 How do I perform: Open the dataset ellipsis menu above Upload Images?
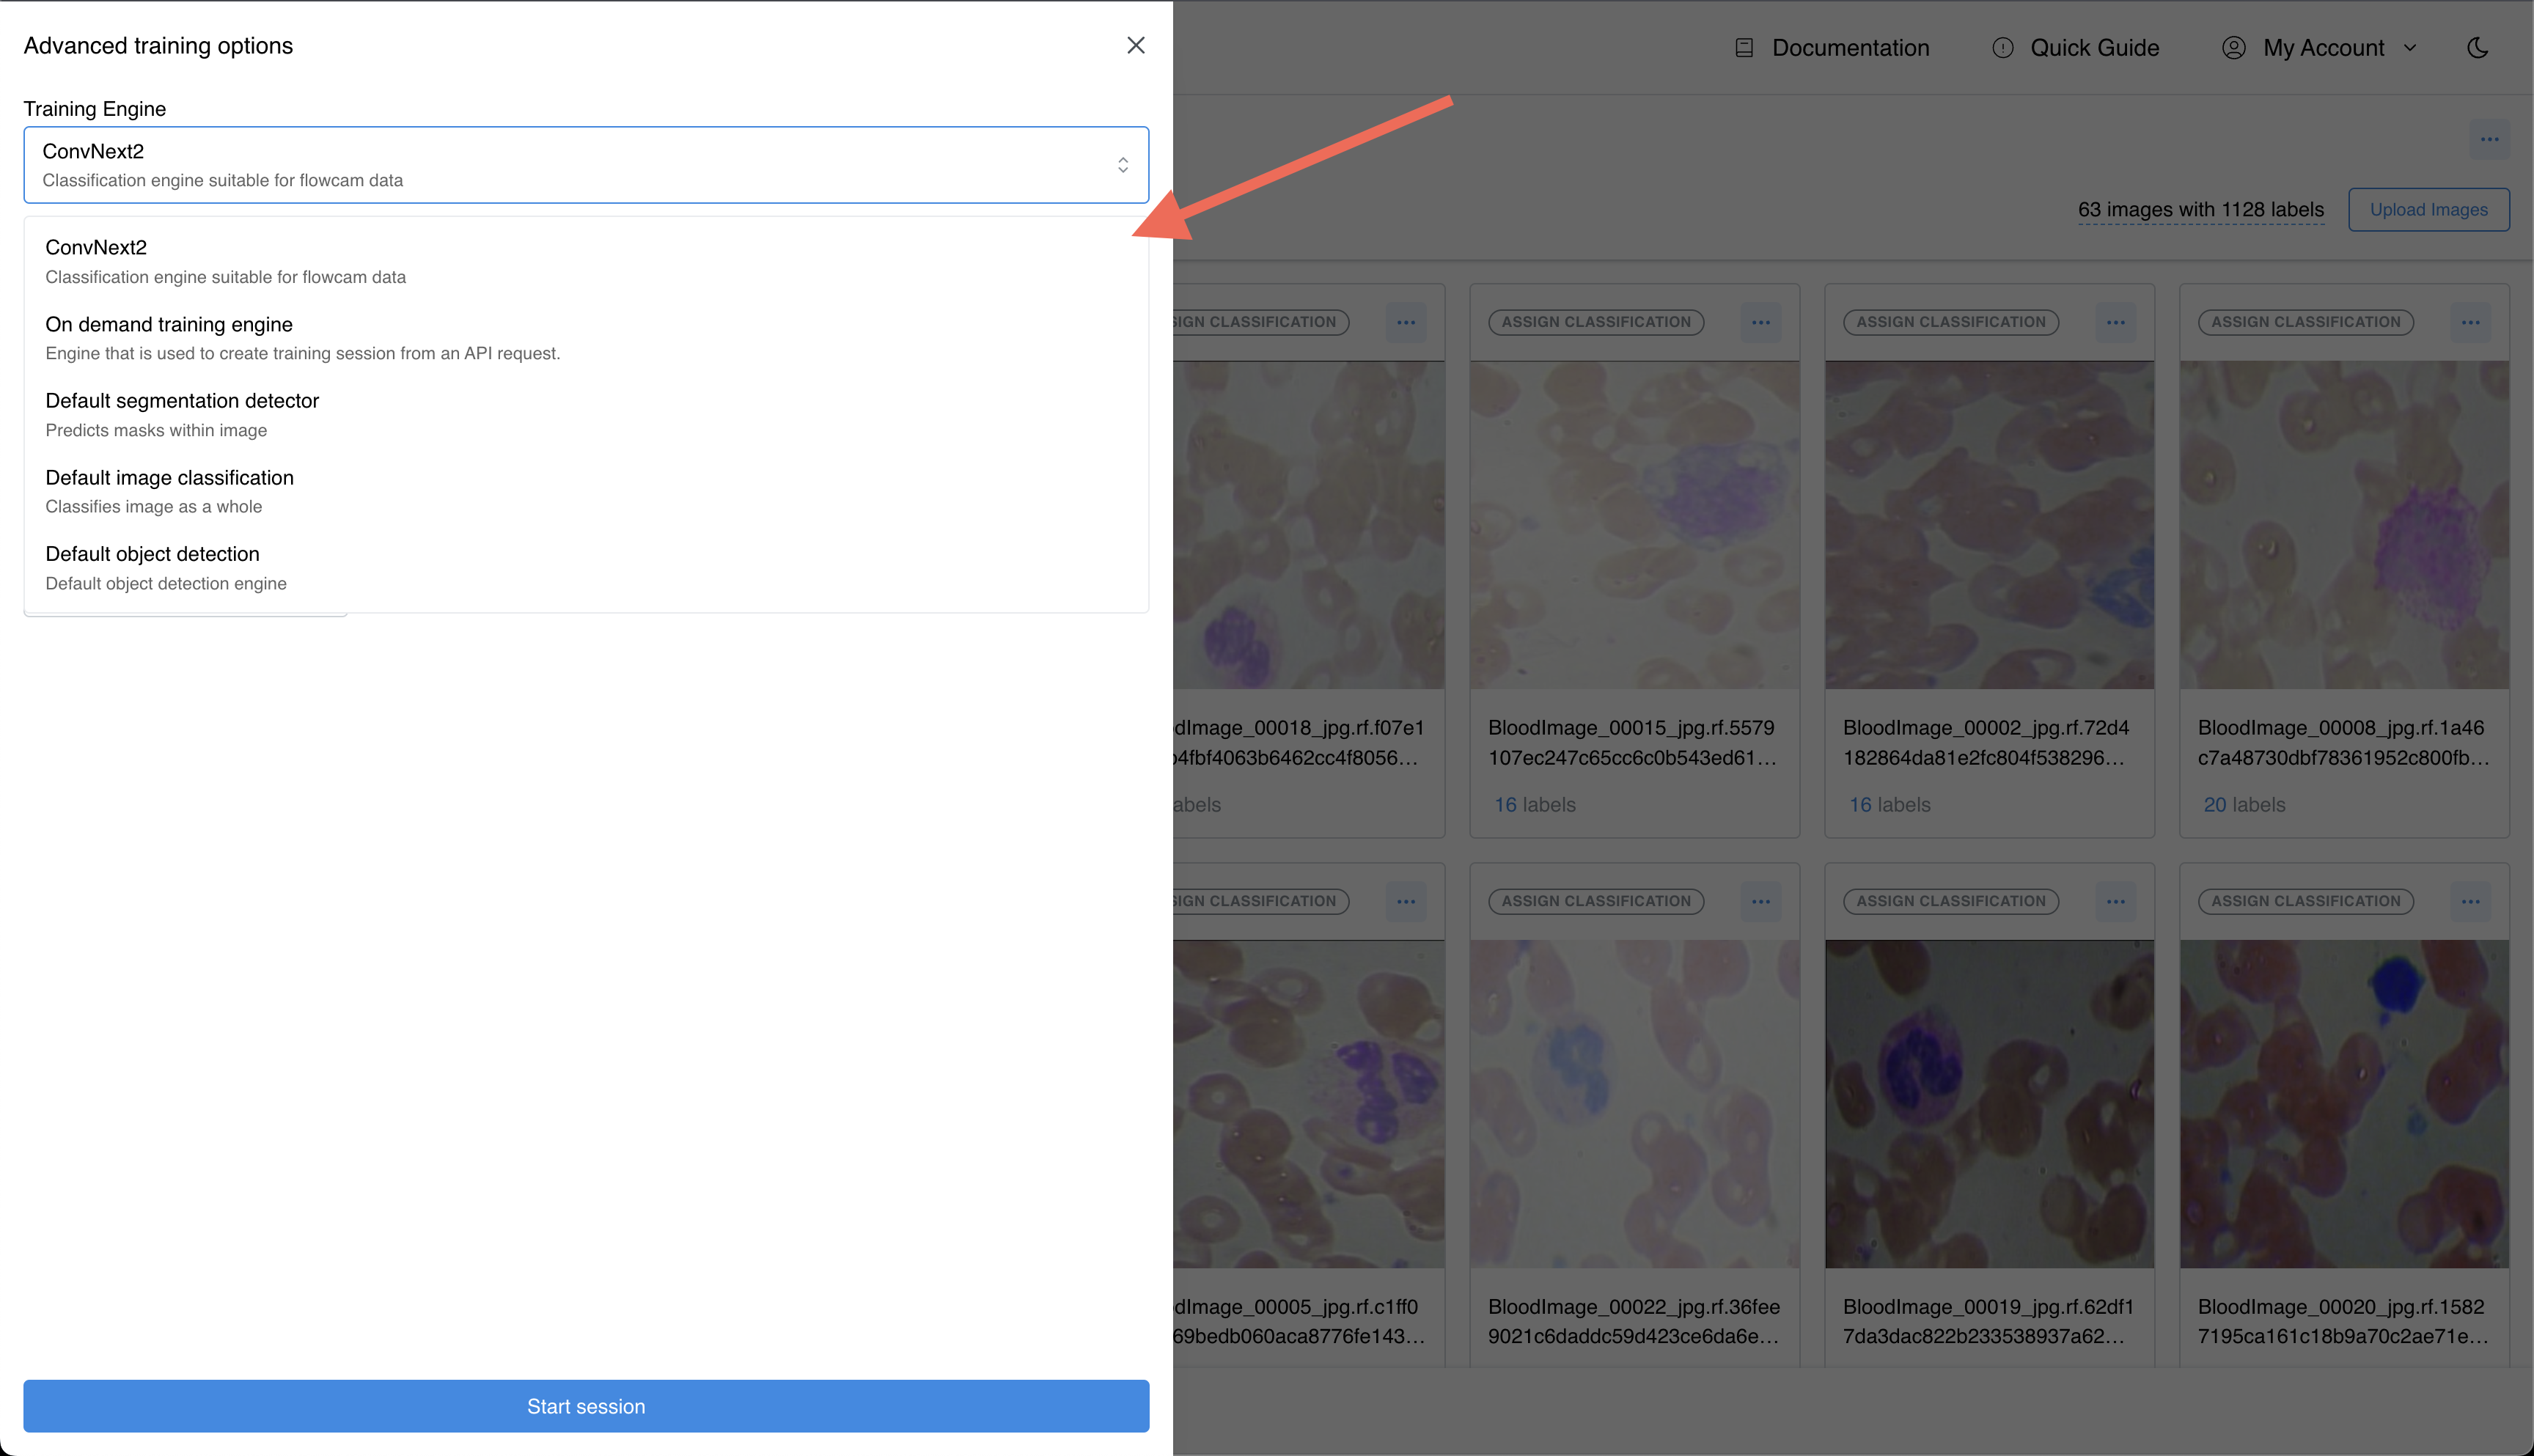coord(2489,139)
